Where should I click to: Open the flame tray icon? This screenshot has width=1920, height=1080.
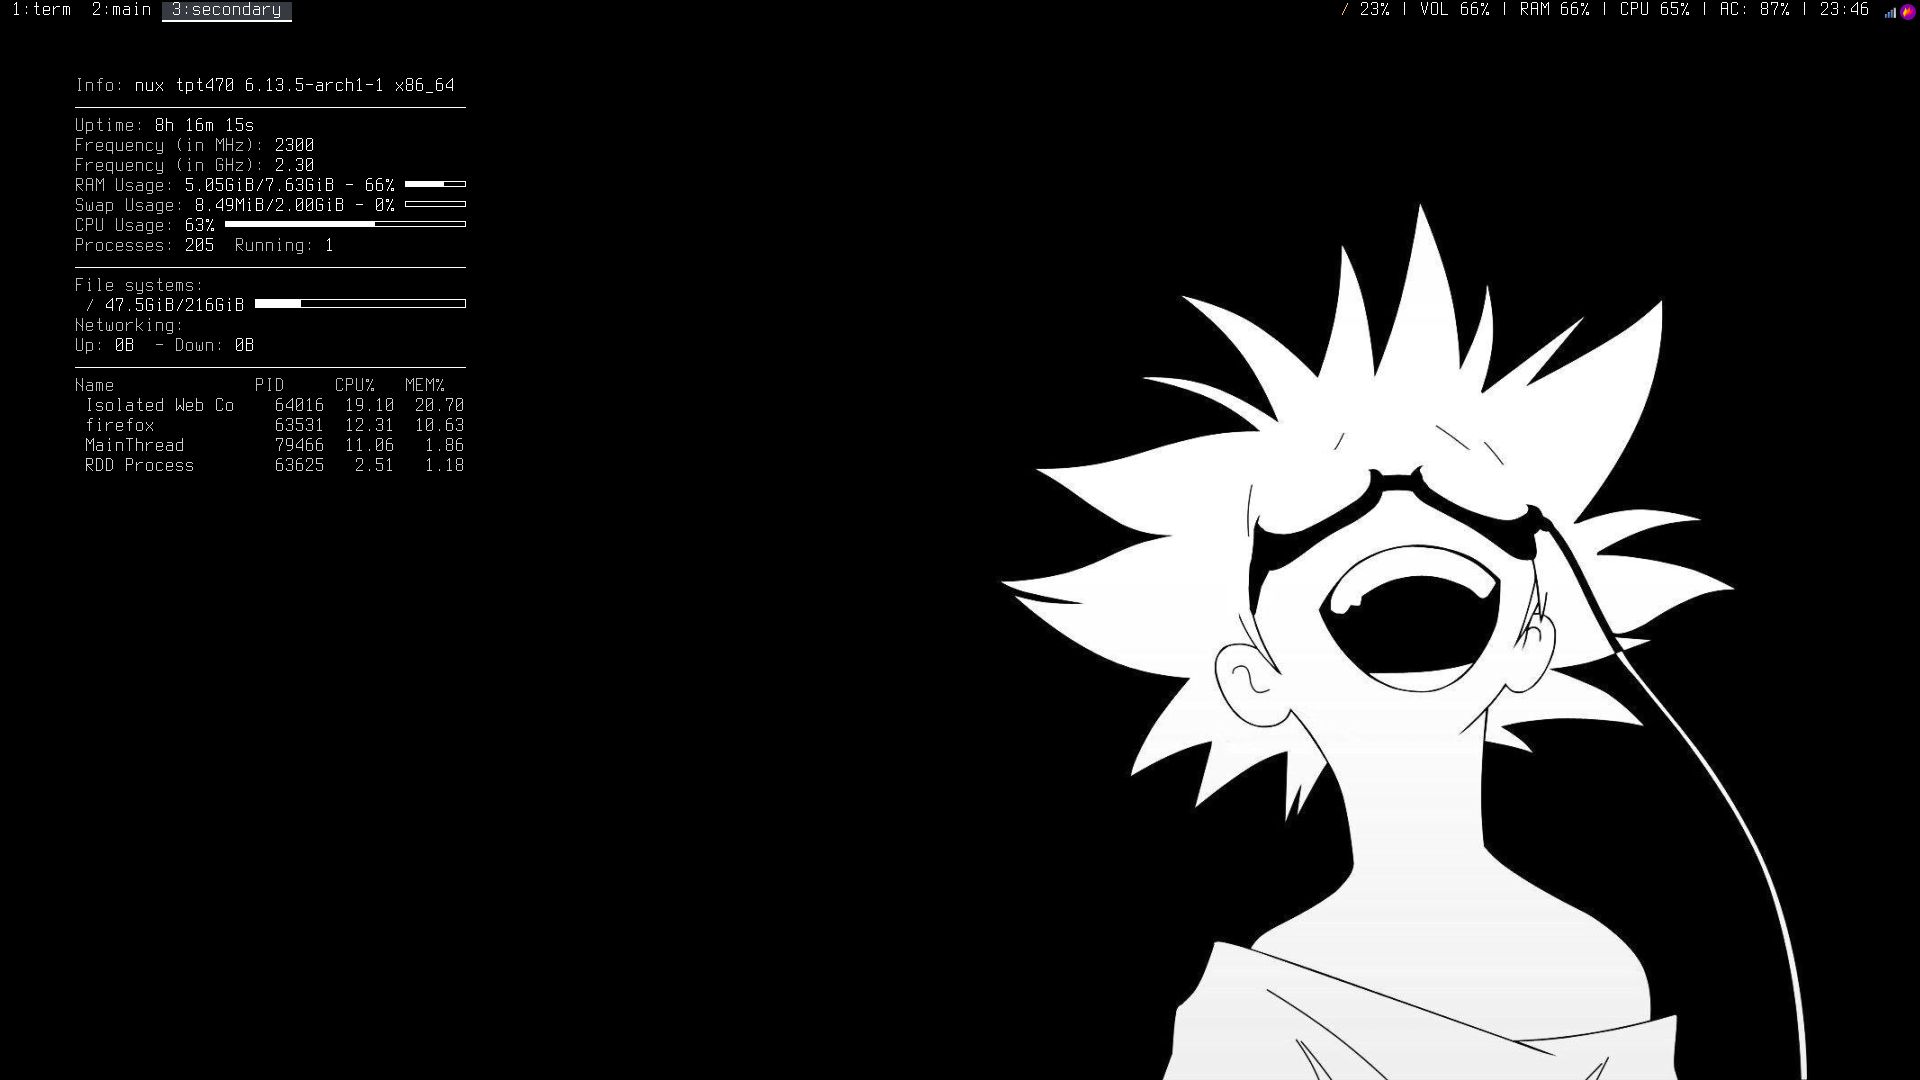click(x=1908, y=12)
